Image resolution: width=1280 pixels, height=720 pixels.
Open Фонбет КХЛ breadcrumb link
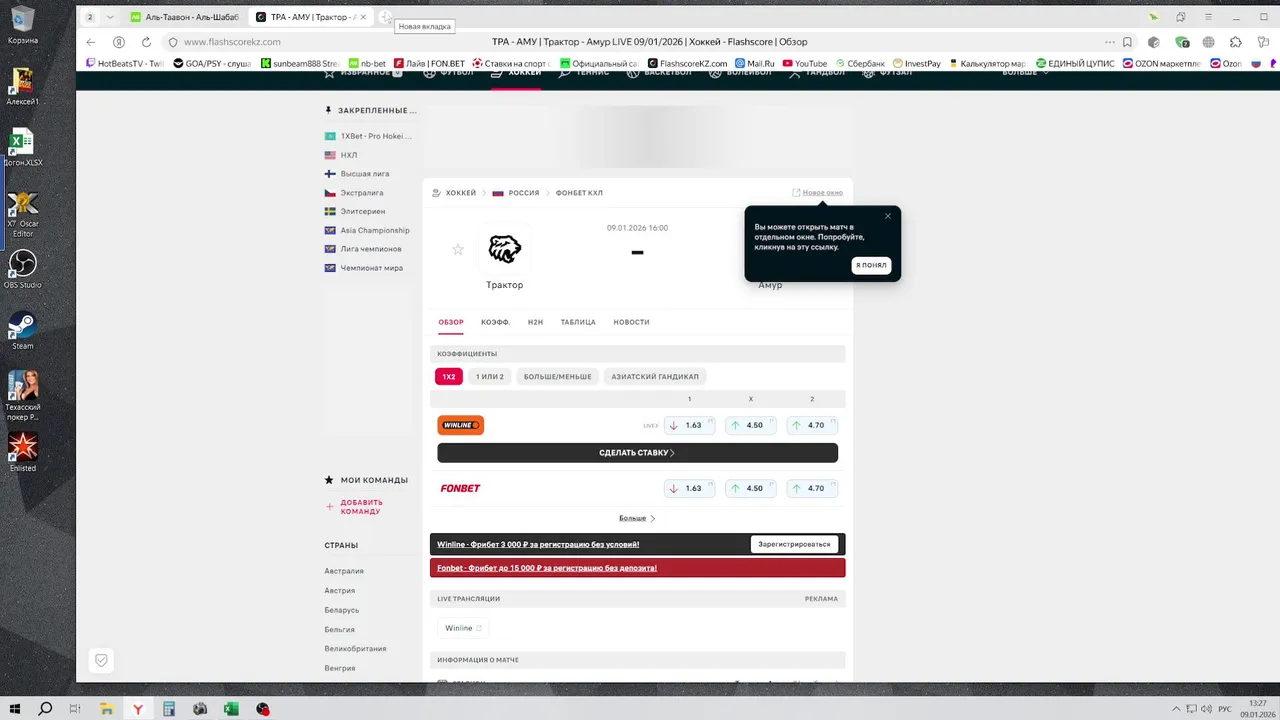point(579,193)
